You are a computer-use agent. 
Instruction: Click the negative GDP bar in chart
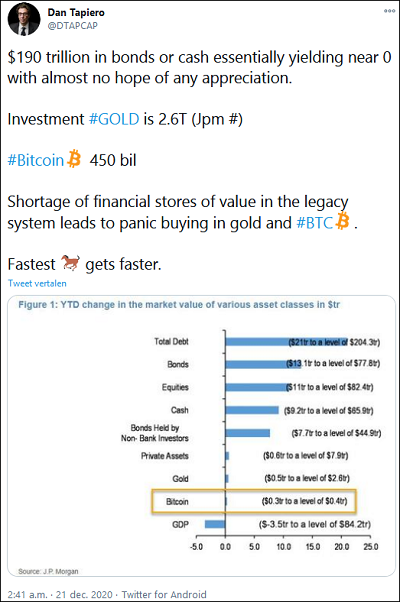(x=215, y=524)
